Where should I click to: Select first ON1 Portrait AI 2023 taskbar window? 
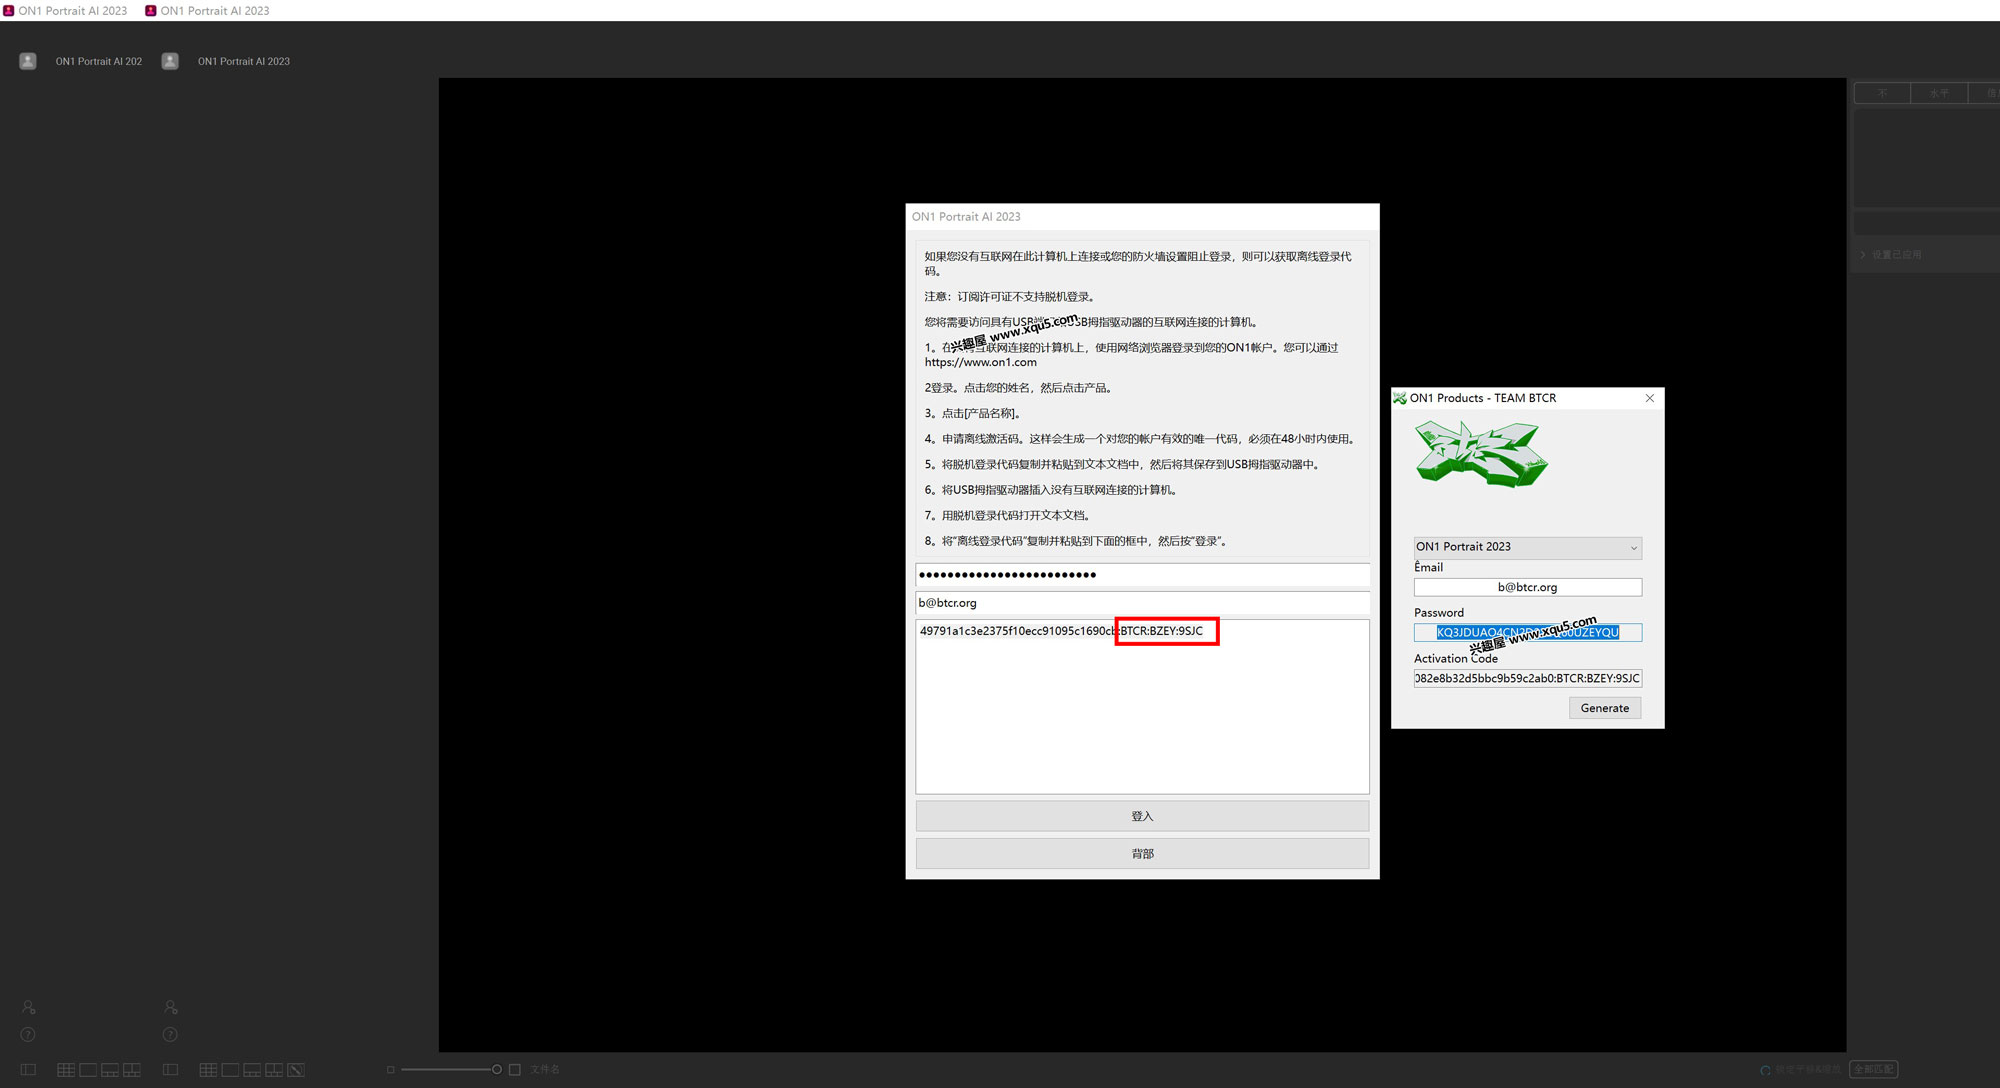pyautogui.click(x=66, y=10)
